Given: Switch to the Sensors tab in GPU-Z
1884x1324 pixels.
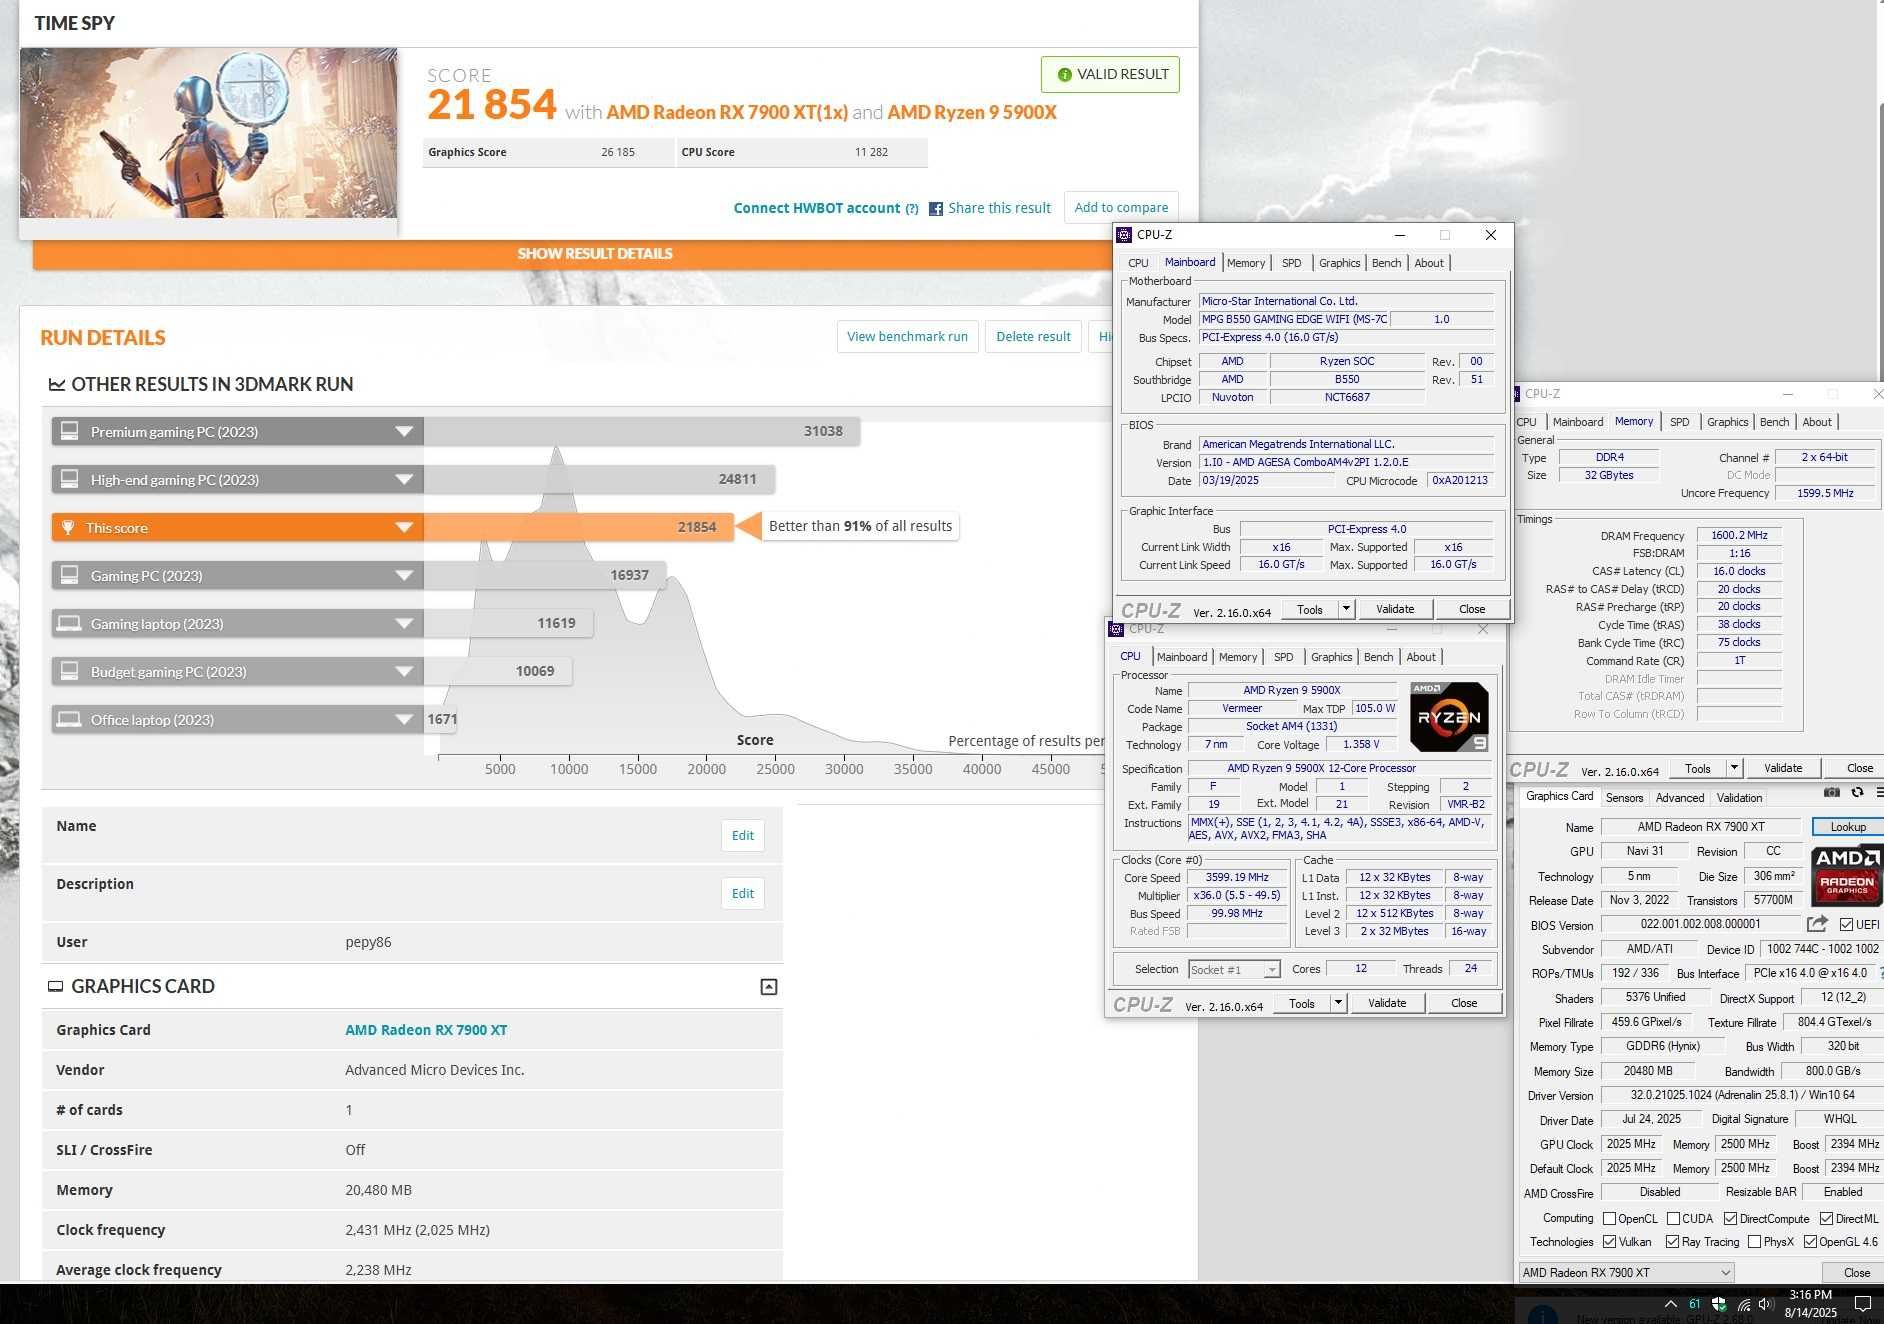Looking at the screenshot, I should tap(1624, 798).
